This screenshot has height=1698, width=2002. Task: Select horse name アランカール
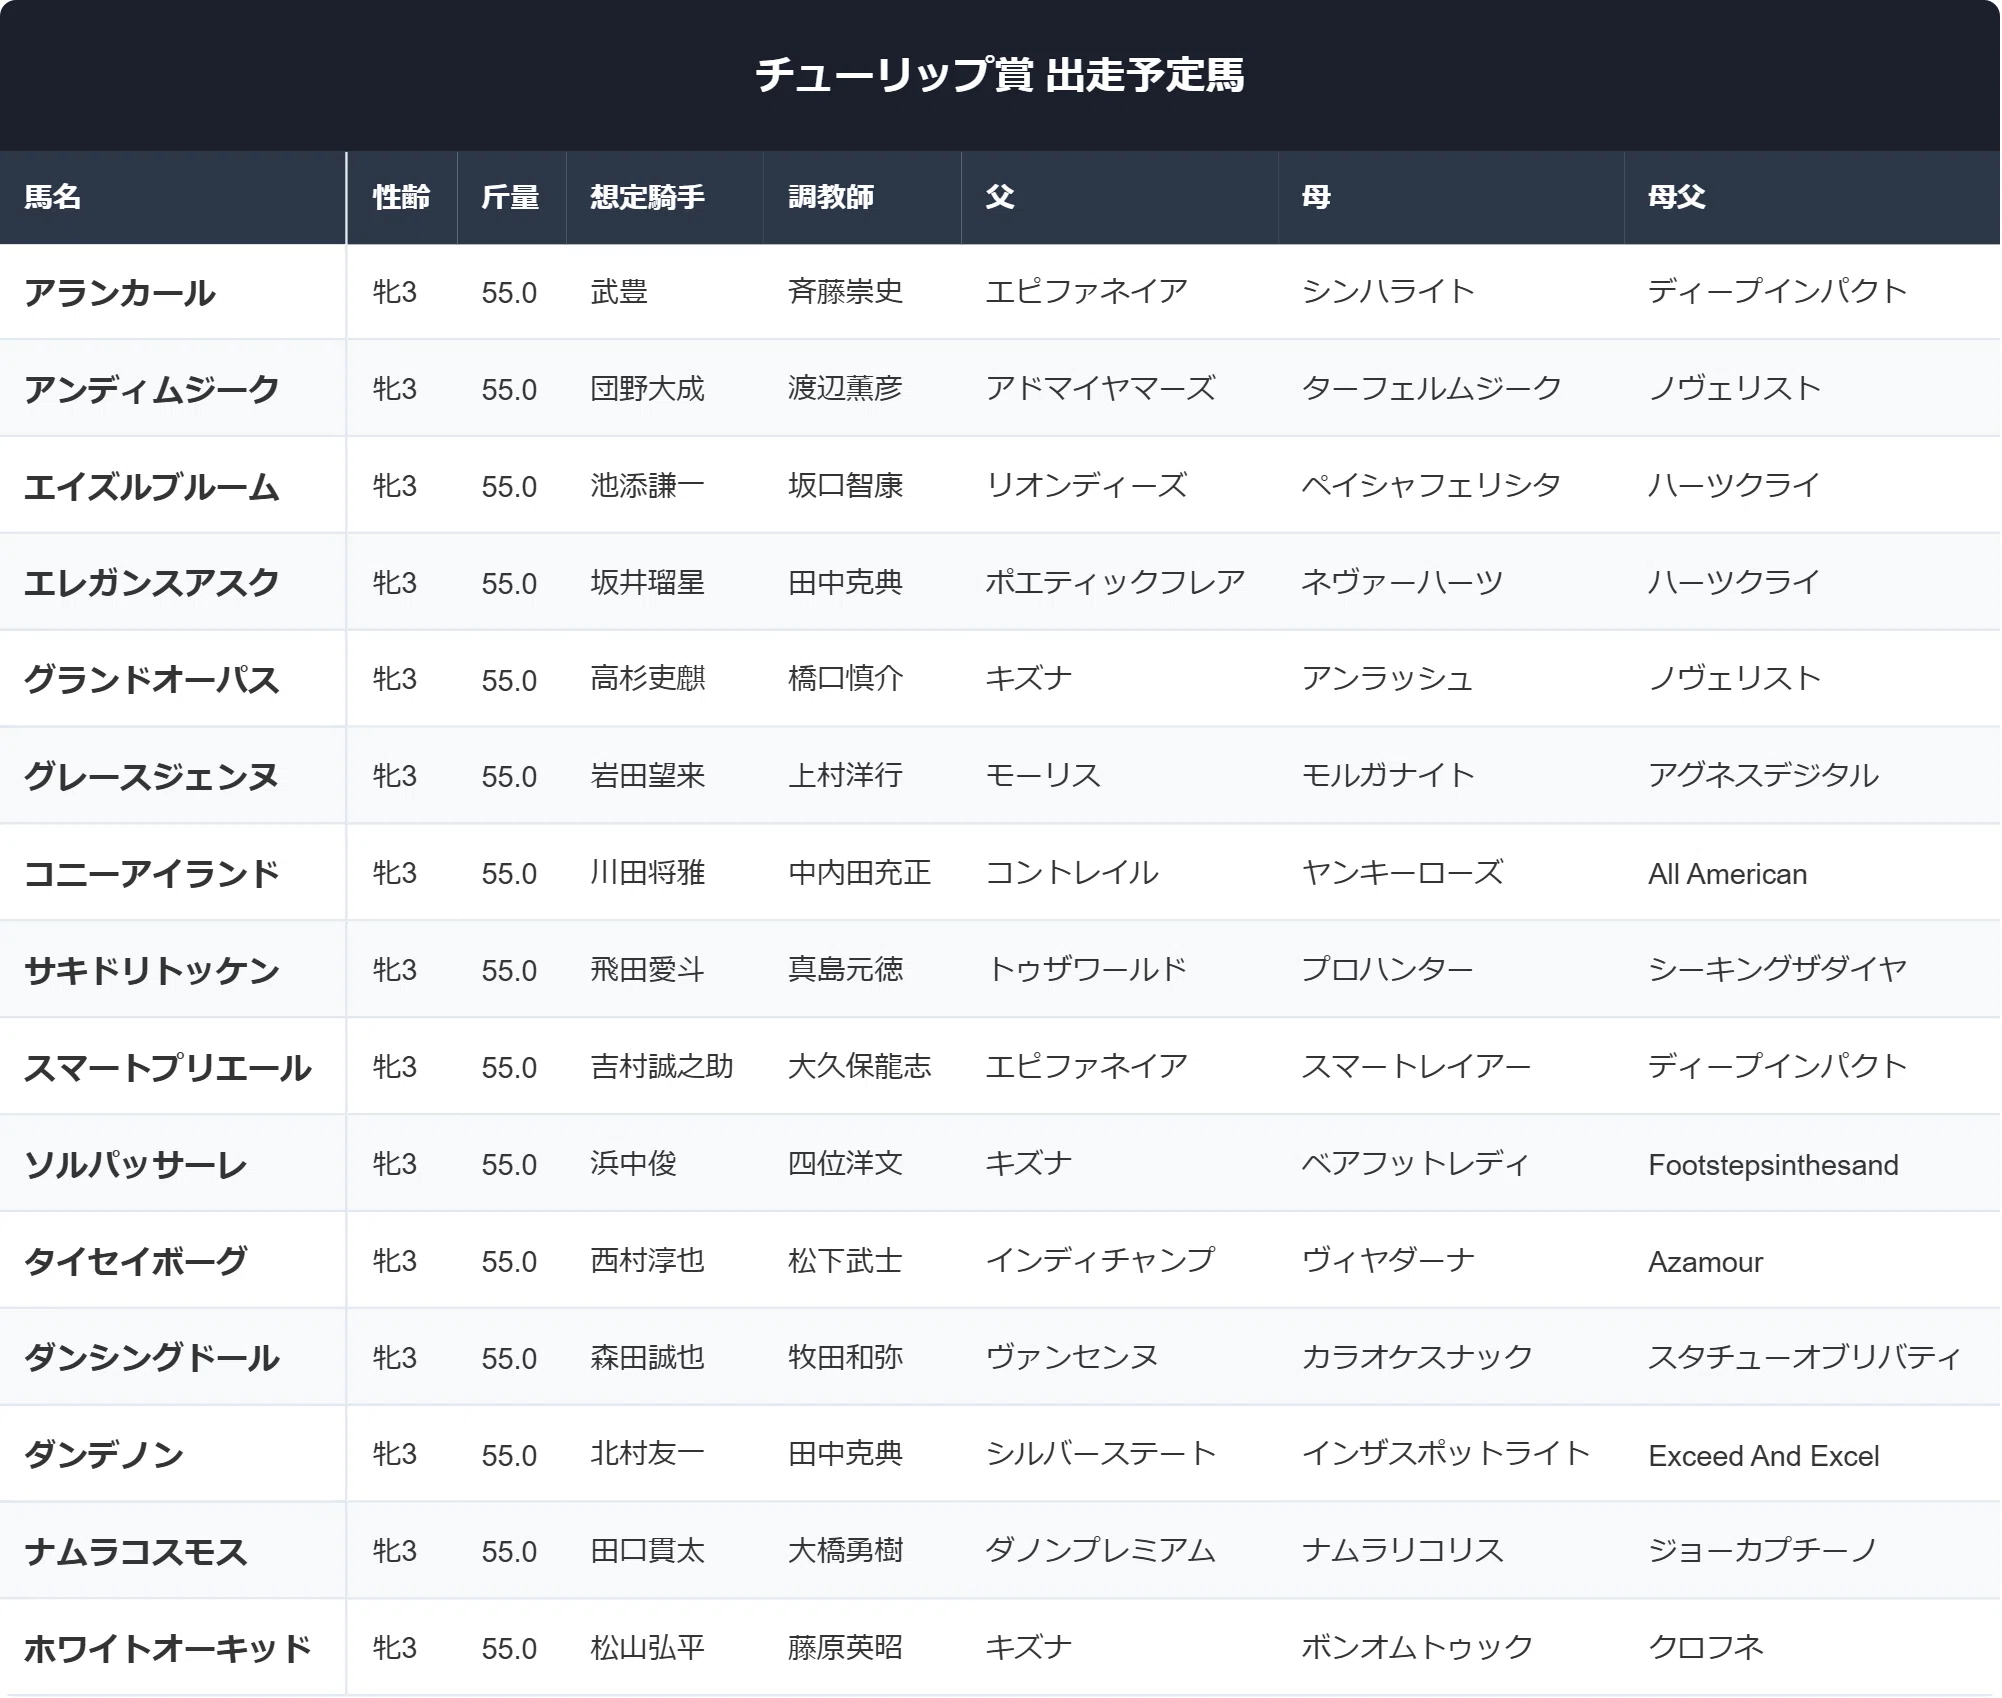point(120,293)
